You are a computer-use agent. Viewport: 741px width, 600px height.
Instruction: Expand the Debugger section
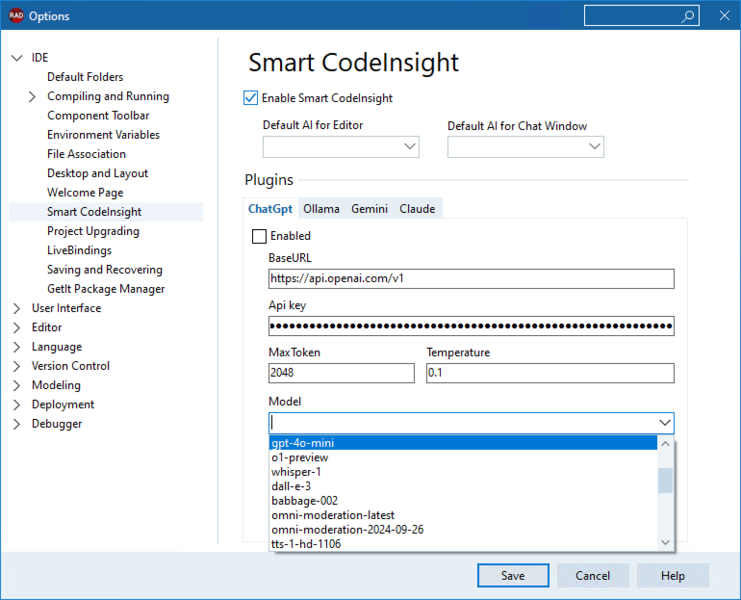tap(17, 424)
